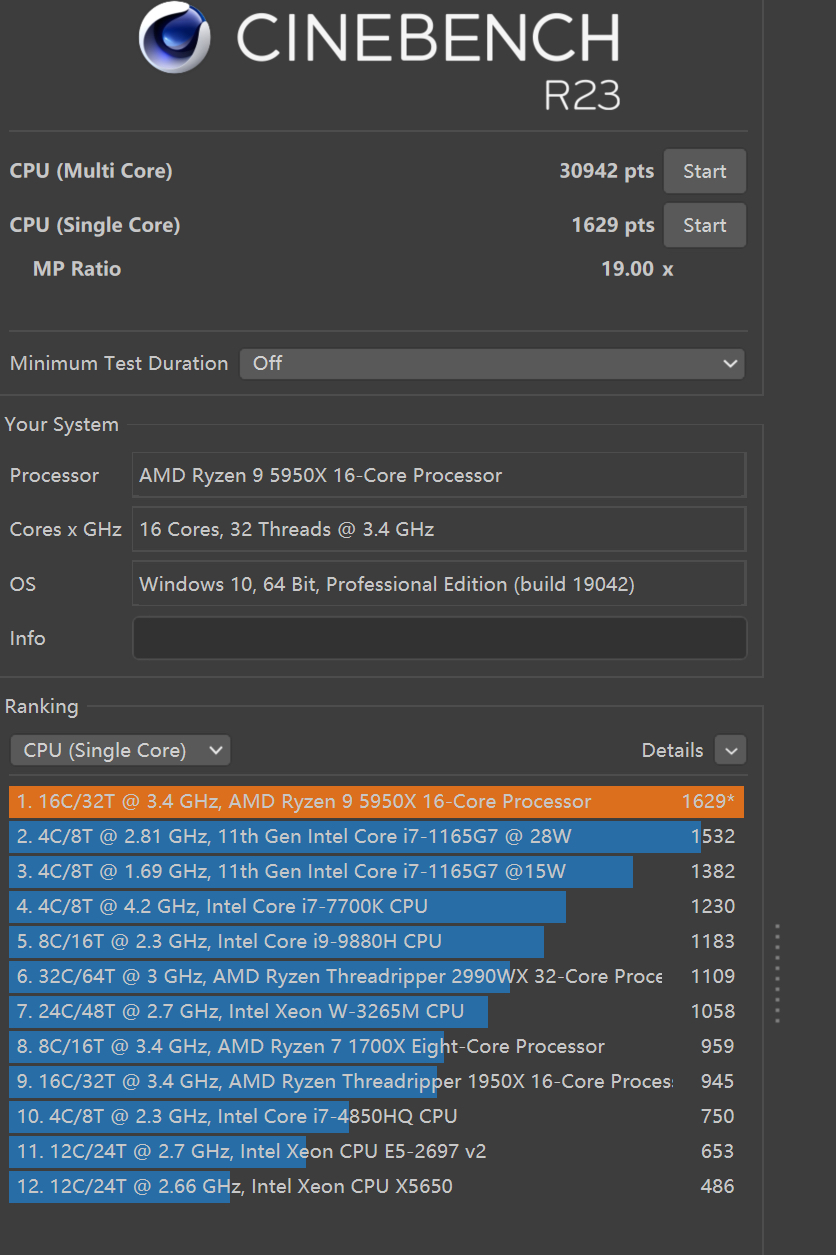Start the CPU Multi Core test
Screen dimensions: 836x1255
(704, 171)
